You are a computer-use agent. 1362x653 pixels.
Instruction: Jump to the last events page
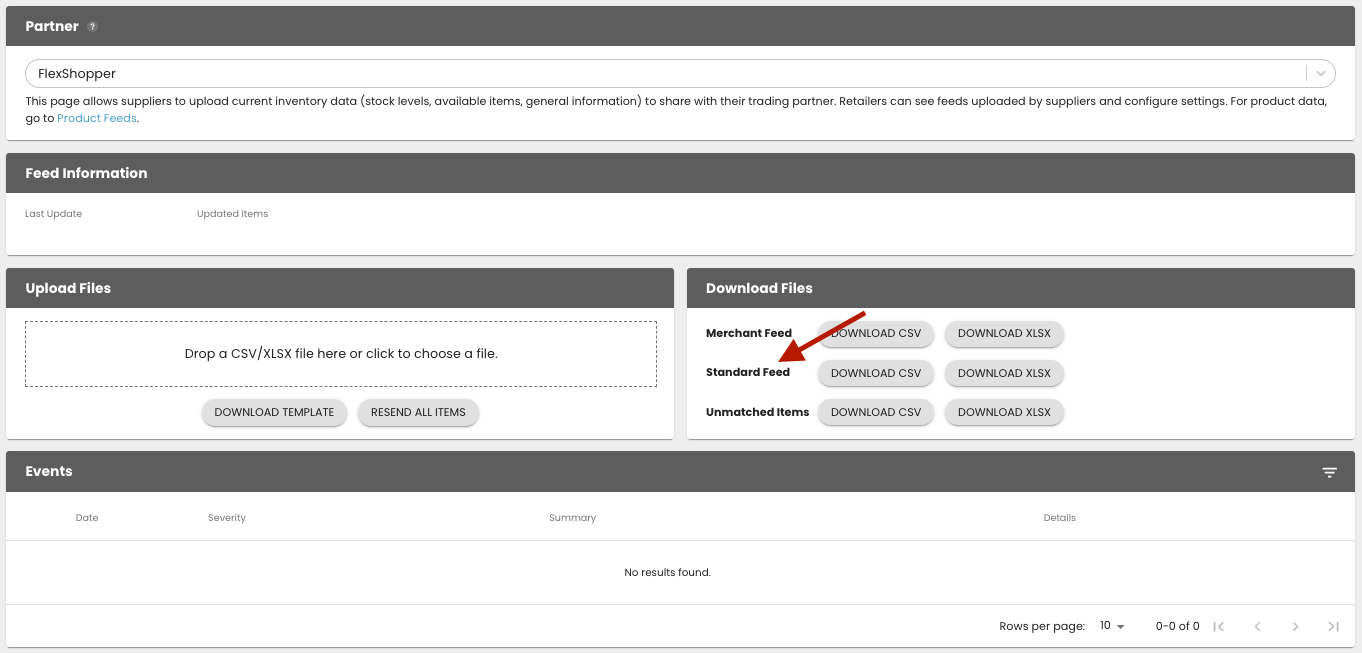point(1333,626)
